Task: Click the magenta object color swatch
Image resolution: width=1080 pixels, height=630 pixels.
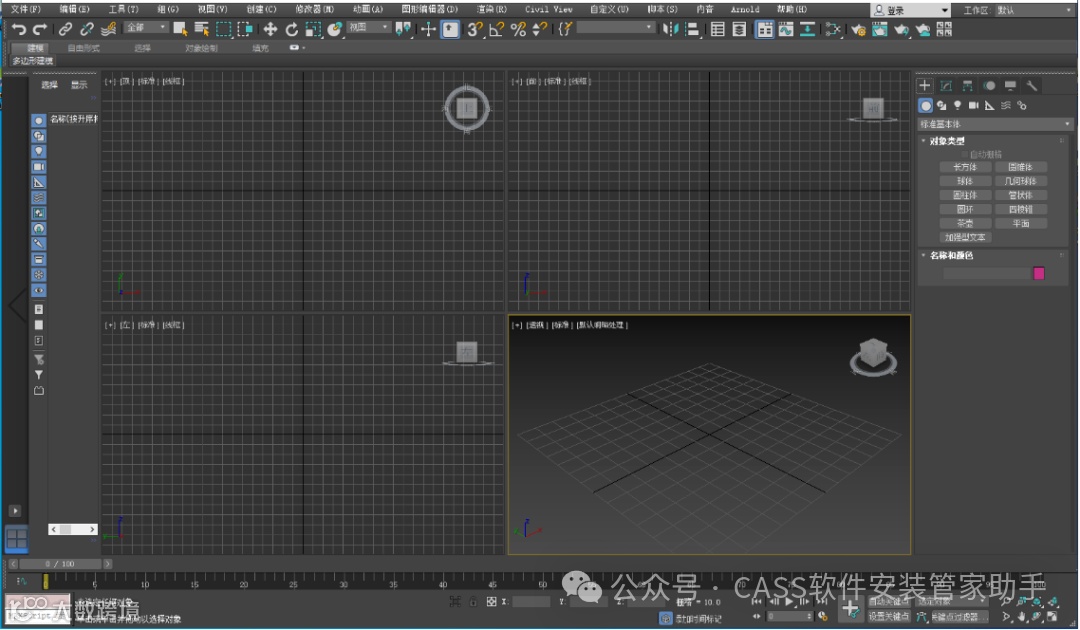Action: point(1039,273)
